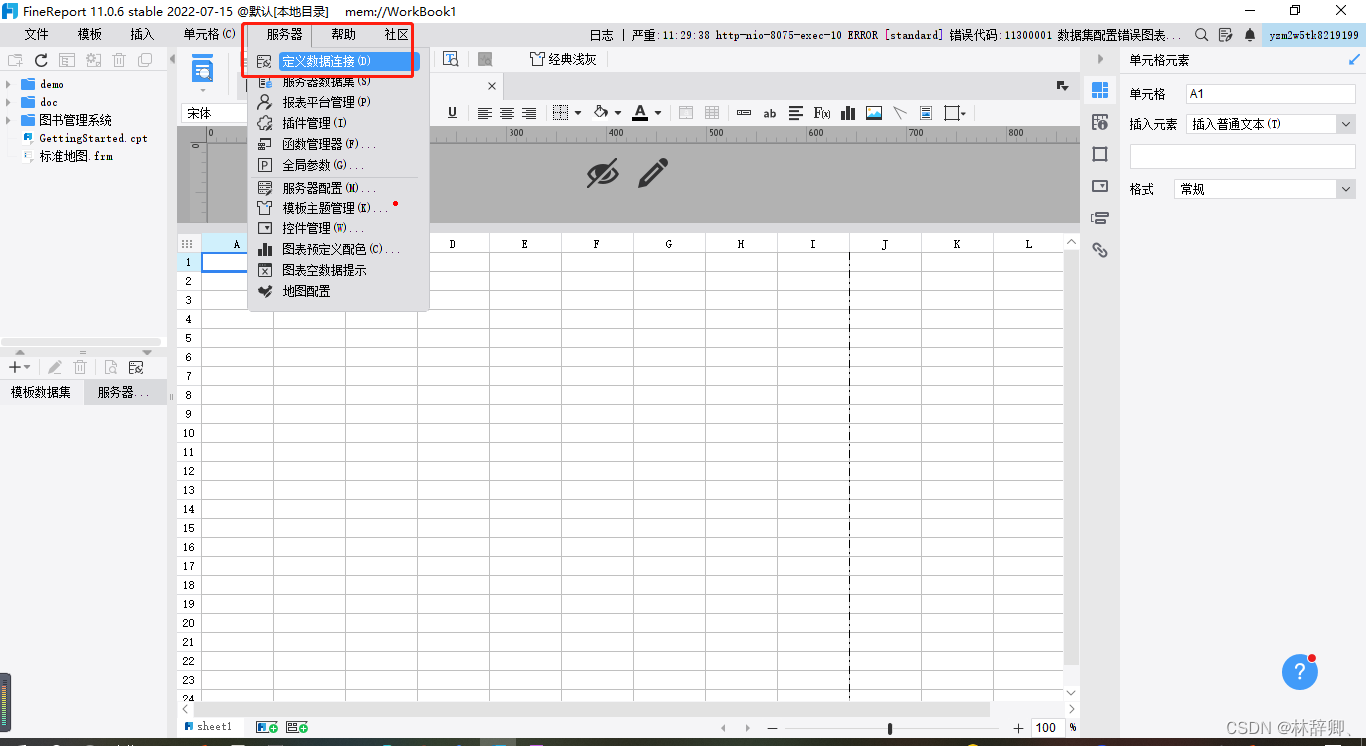Select 定义数据连接 menu item
Image resolution: width=1366 pixels, height=746 pixels.
coord(338,61)
